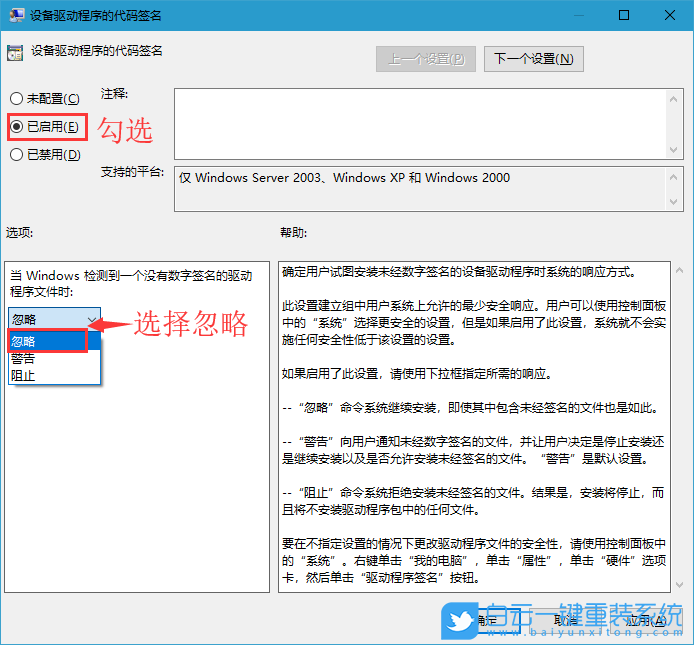Close the 设备驱动程序的代码签名 window
Screen dimensions: 694x645
tap(670, 15)
